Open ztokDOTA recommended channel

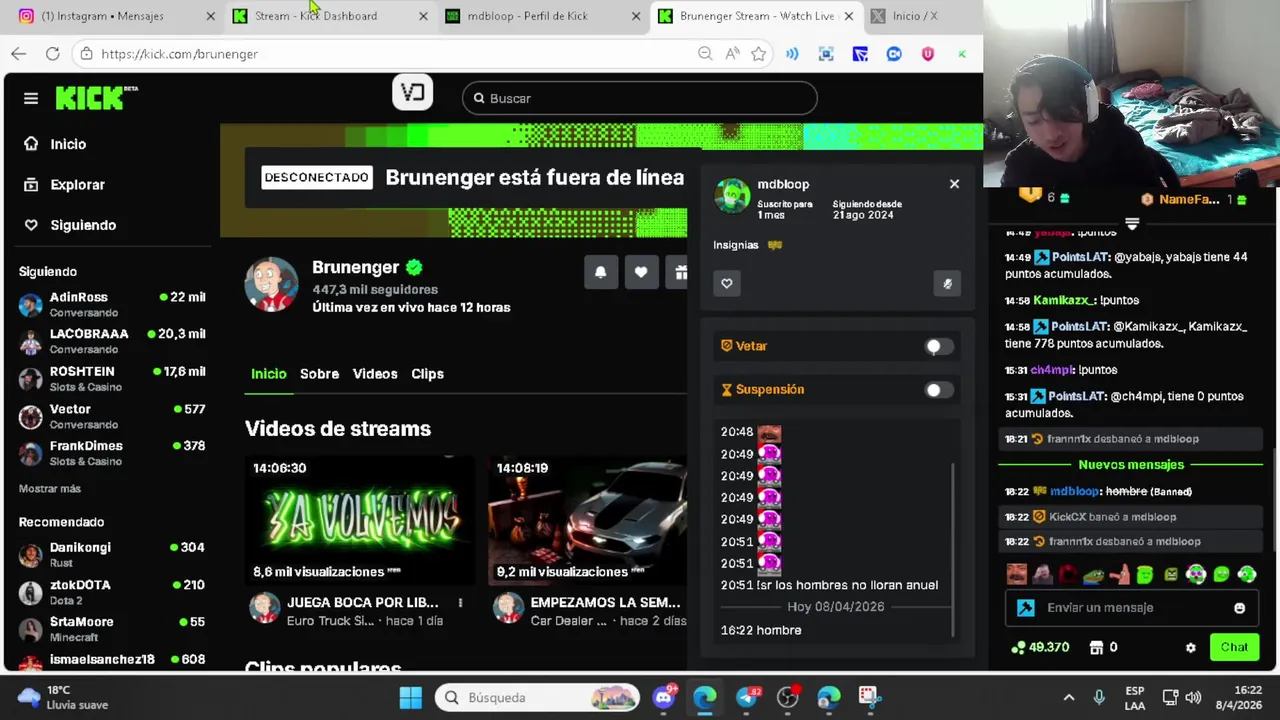pos(112,592)
